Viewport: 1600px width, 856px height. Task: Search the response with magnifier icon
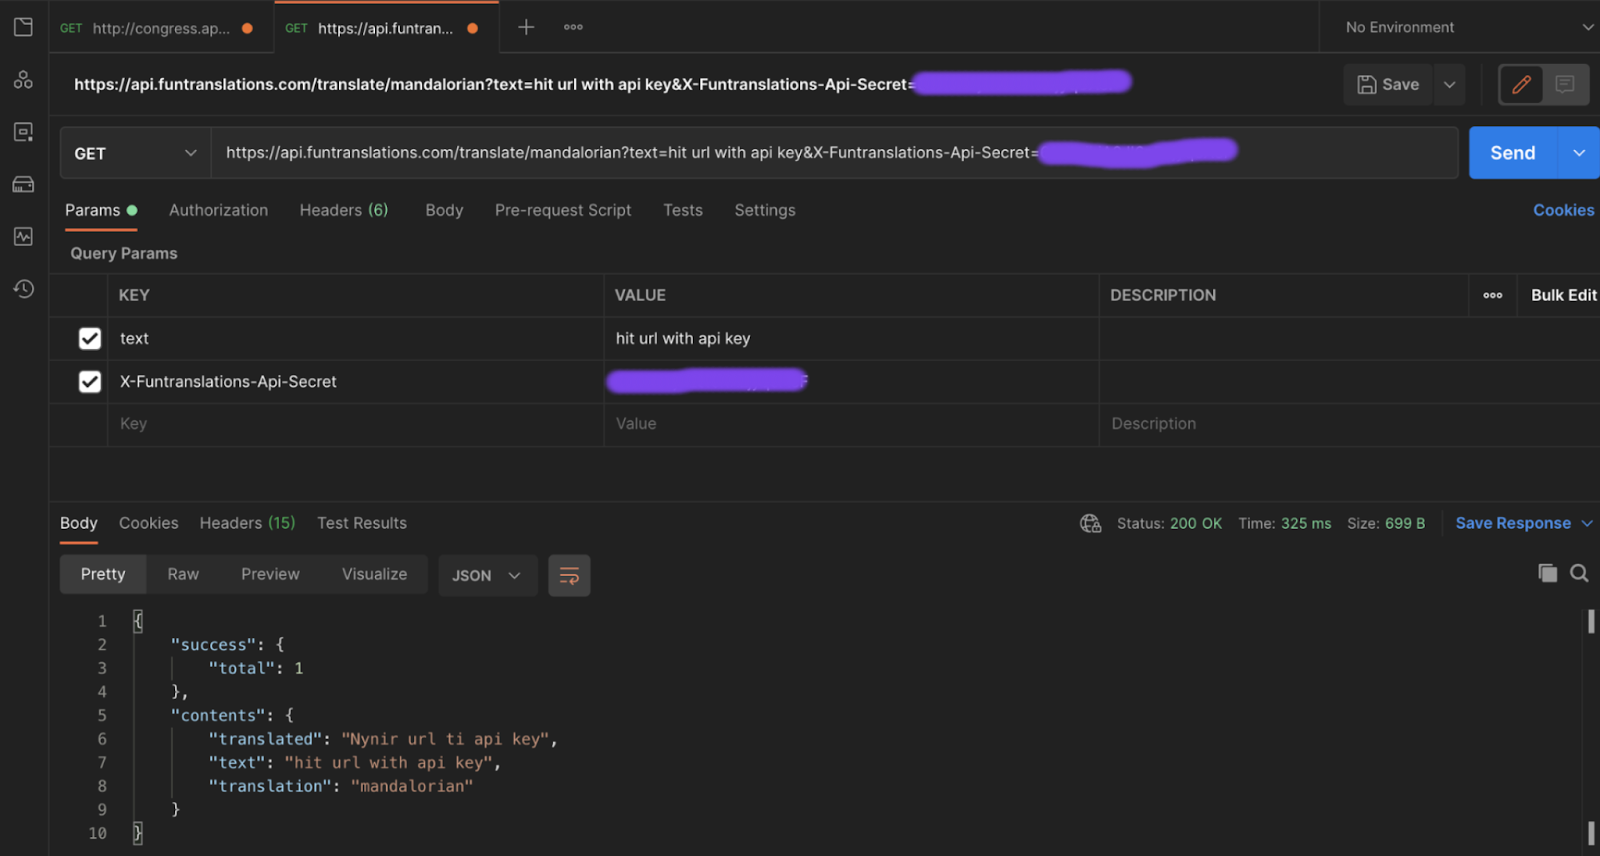(x=1579, y=573)
